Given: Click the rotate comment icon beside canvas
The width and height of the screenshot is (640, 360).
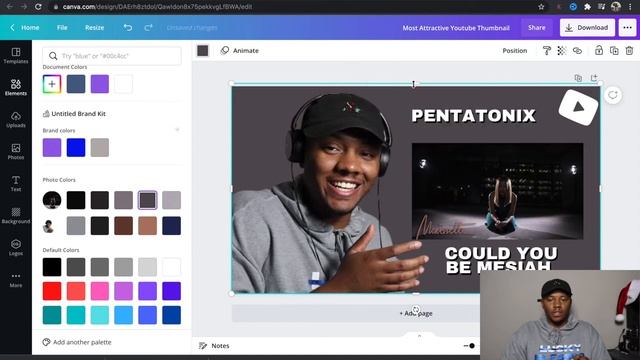Looking at the screenshot, I should pos(613,95).
